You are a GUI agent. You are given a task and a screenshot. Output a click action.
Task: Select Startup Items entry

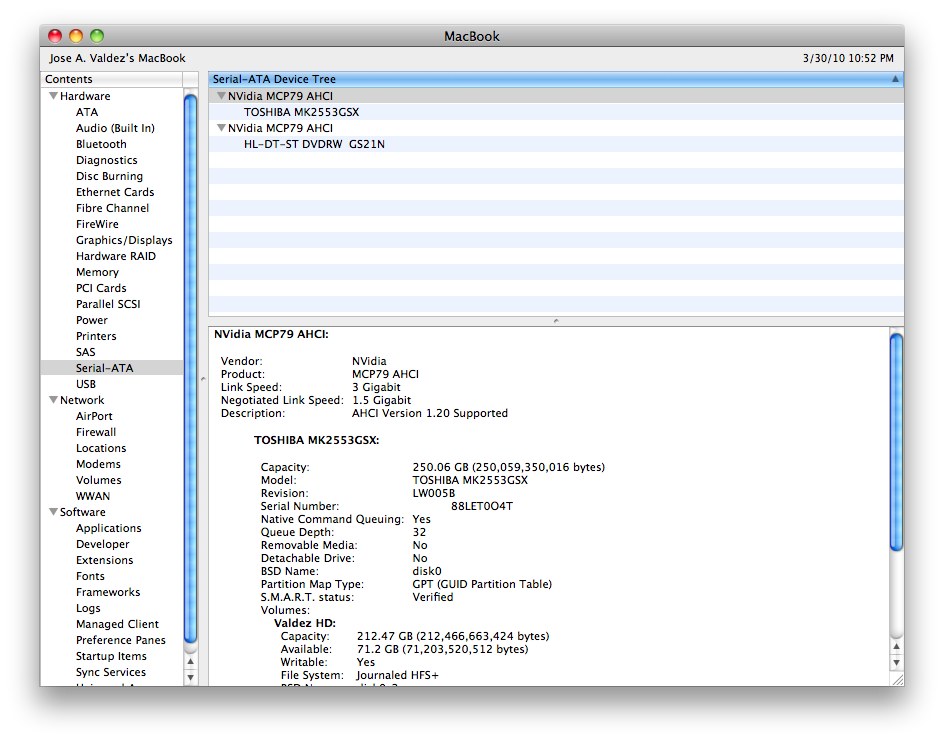tap(111, 656)
